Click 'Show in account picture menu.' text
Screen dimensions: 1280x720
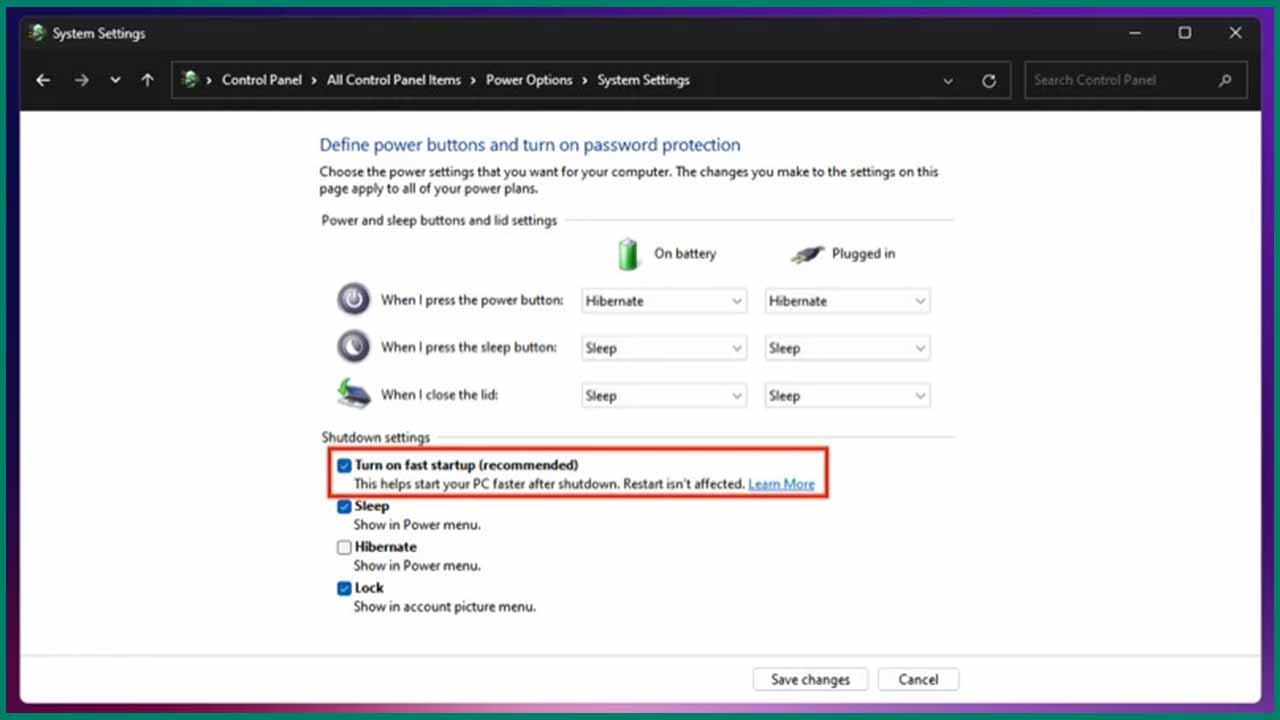(x=444, y=607)
